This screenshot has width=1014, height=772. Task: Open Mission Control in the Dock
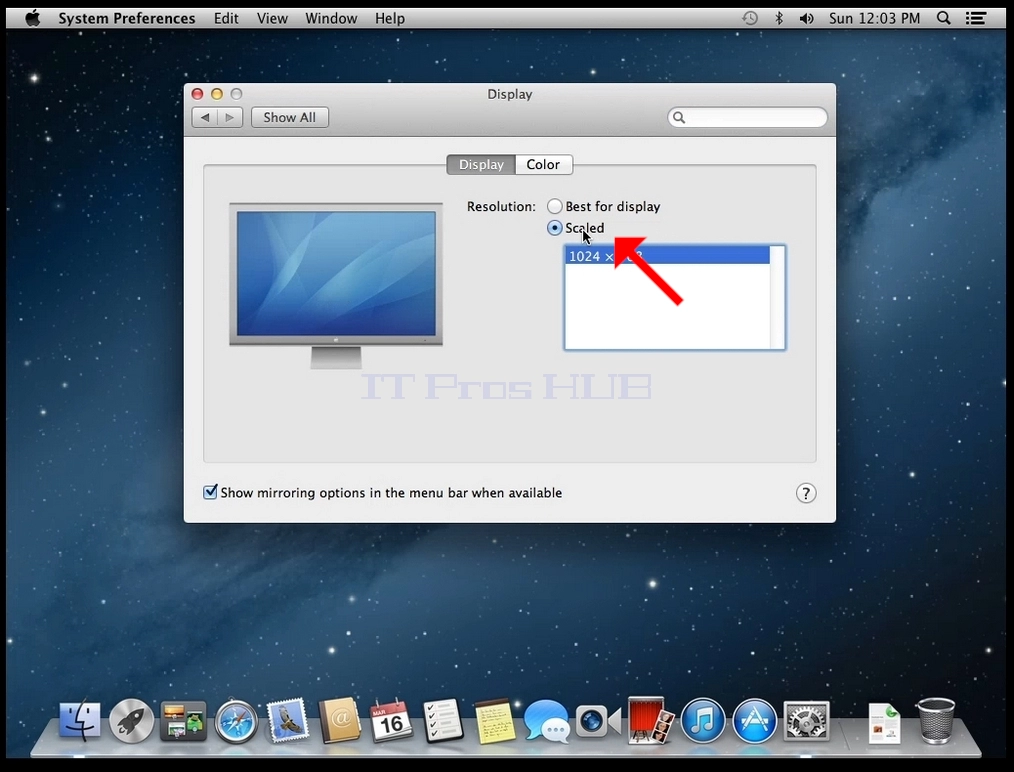[x=184, y=720]
